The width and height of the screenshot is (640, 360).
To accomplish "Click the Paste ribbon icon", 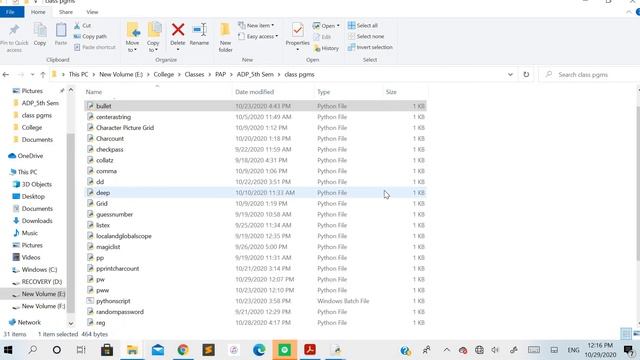I will [61, 30].
